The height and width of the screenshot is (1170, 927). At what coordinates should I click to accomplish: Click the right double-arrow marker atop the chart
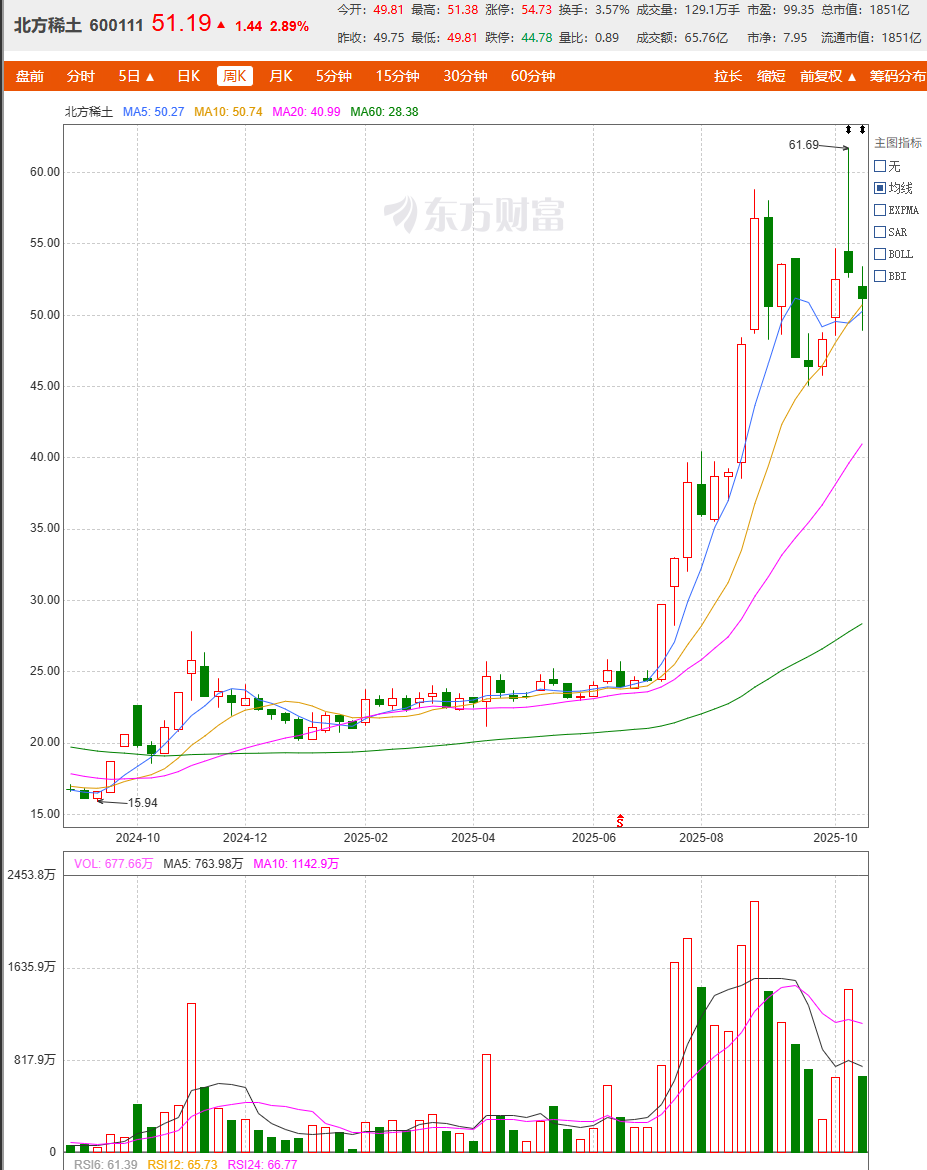click(862, 130)
